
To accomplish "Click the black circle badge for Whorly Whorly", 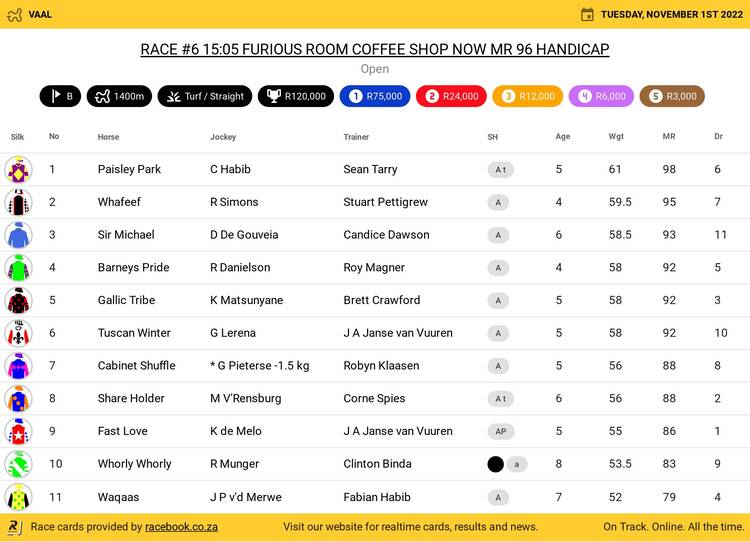I will click(495, 464).
